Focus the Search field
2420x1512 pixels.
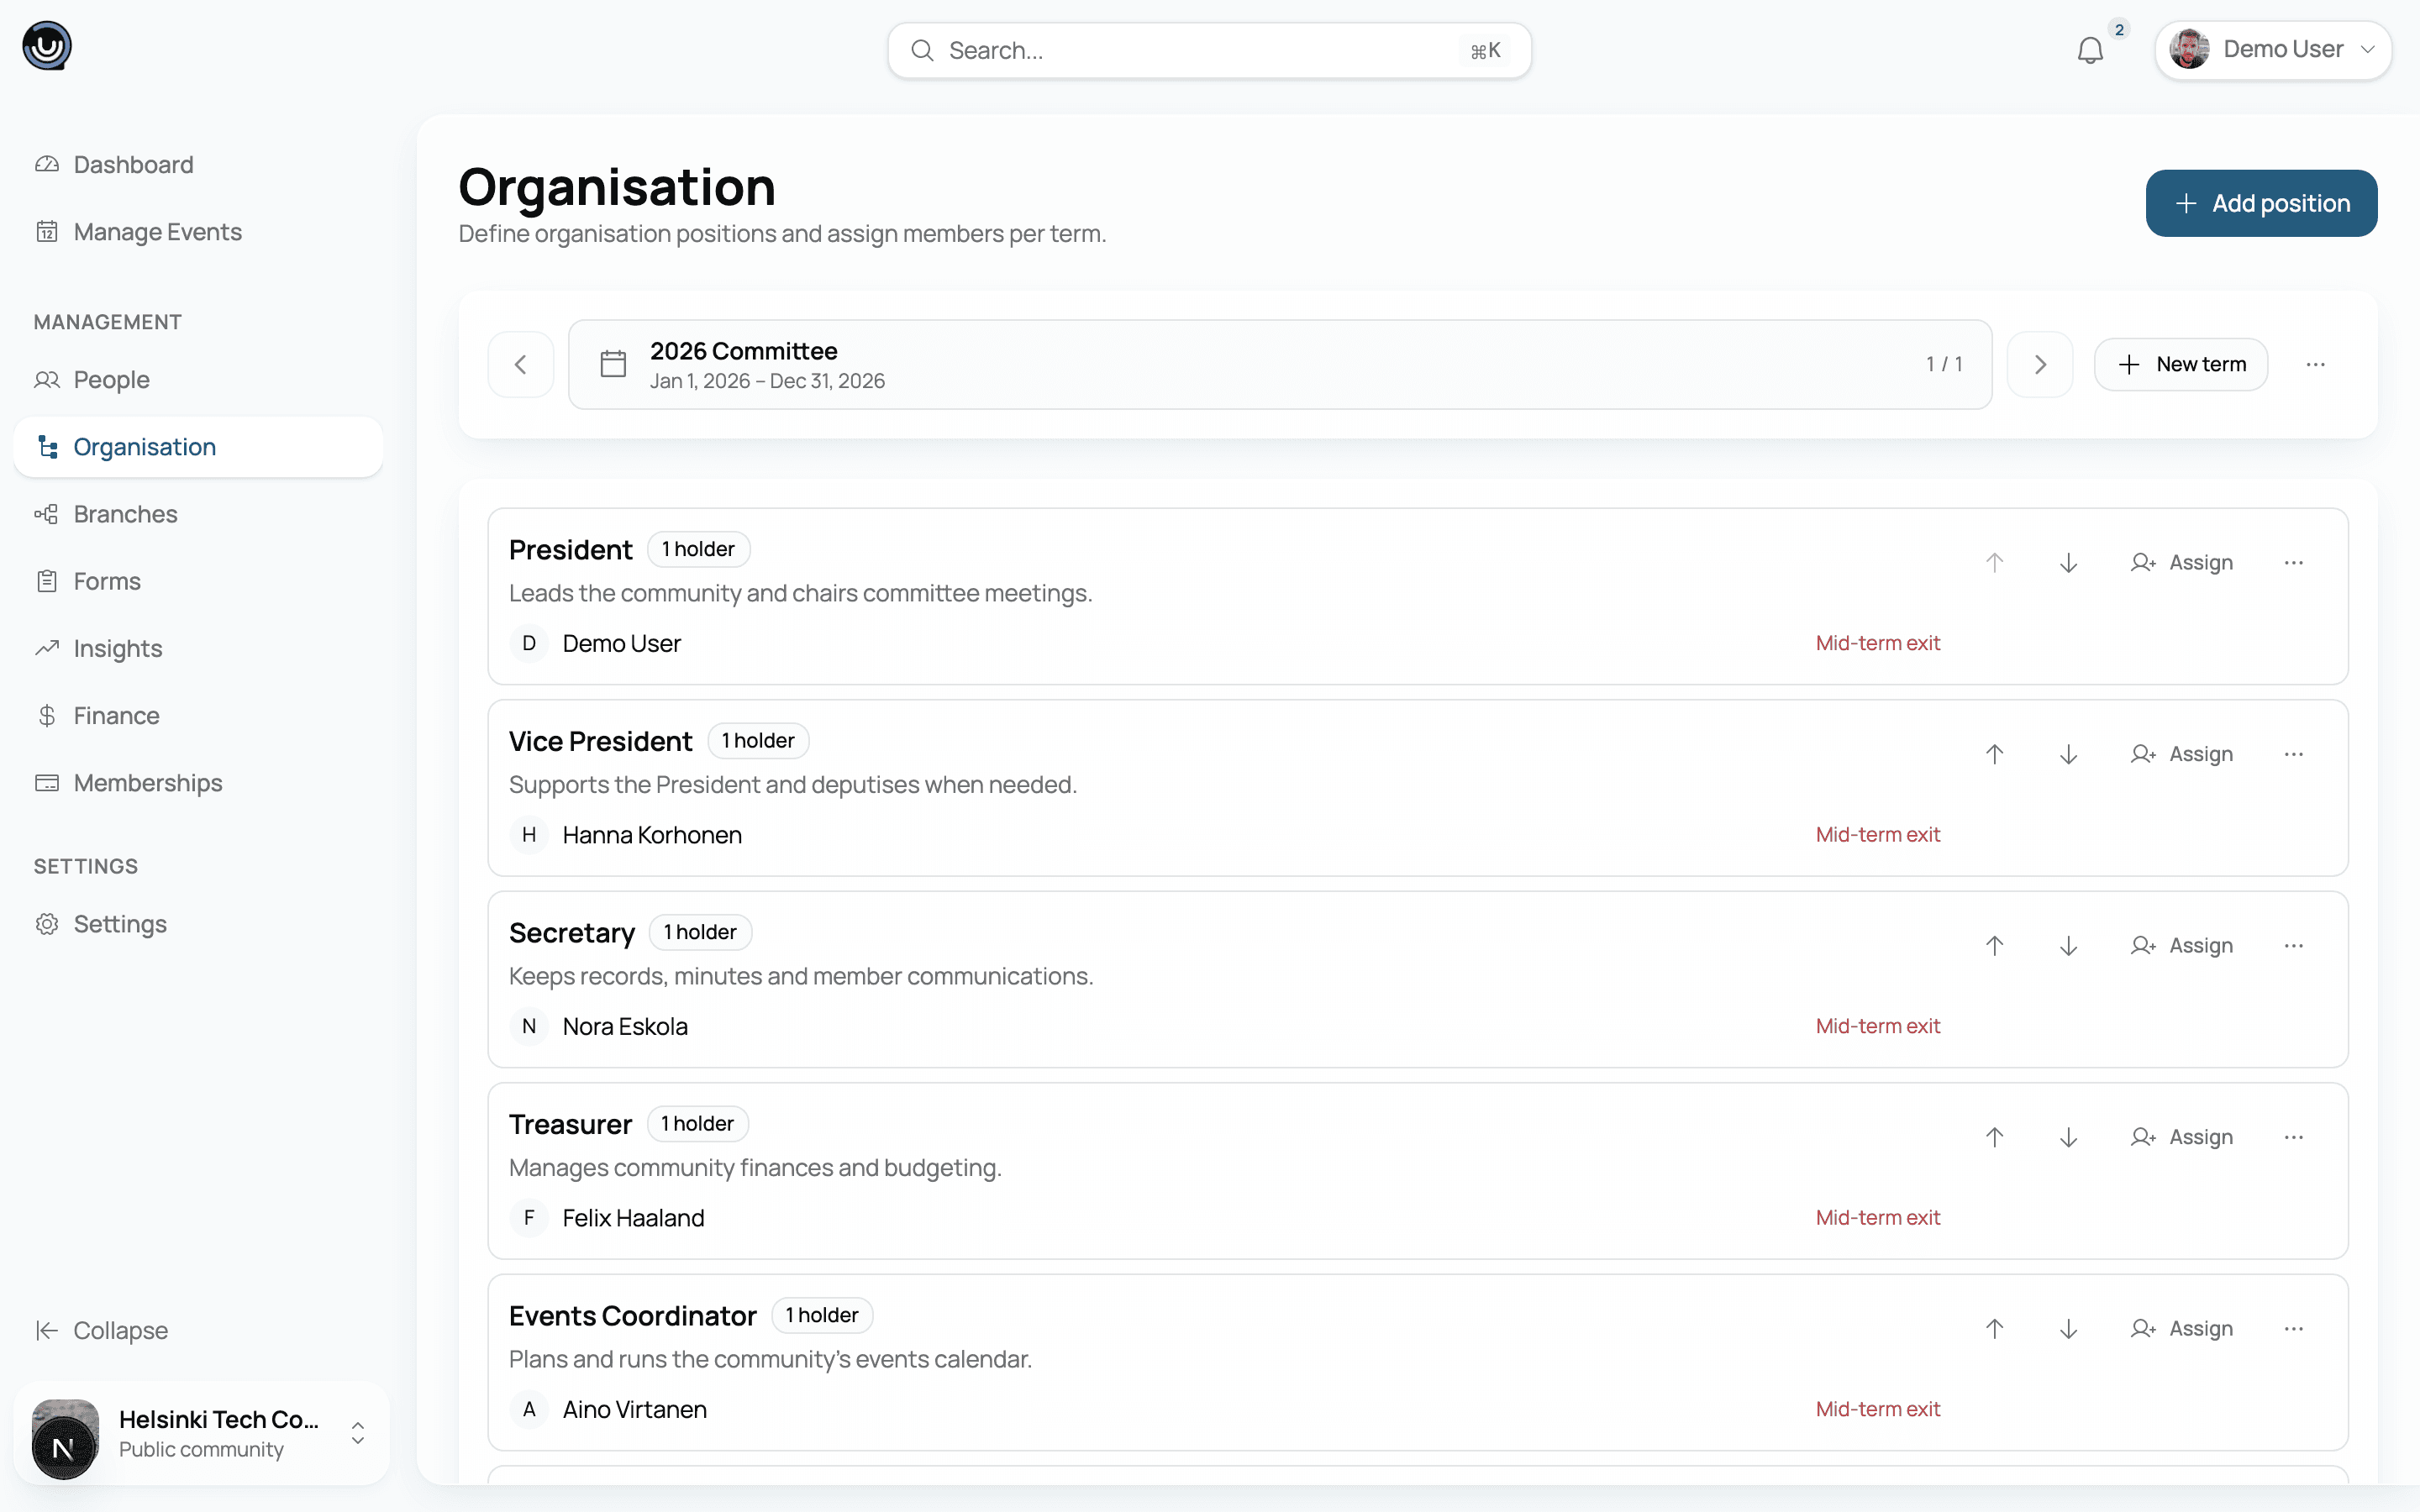pyautogui.click(x=1209, y=50)
